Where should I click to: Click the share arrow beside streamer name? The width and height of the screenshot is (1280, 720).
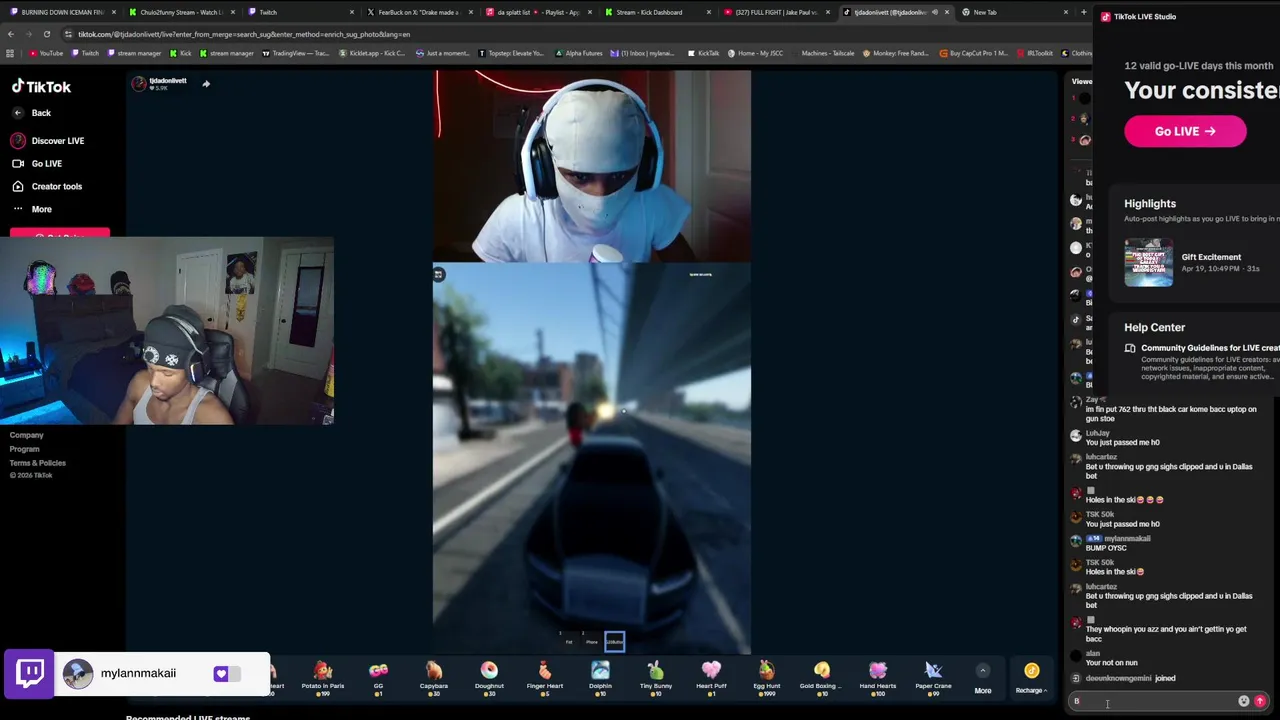tap(206, 84)
